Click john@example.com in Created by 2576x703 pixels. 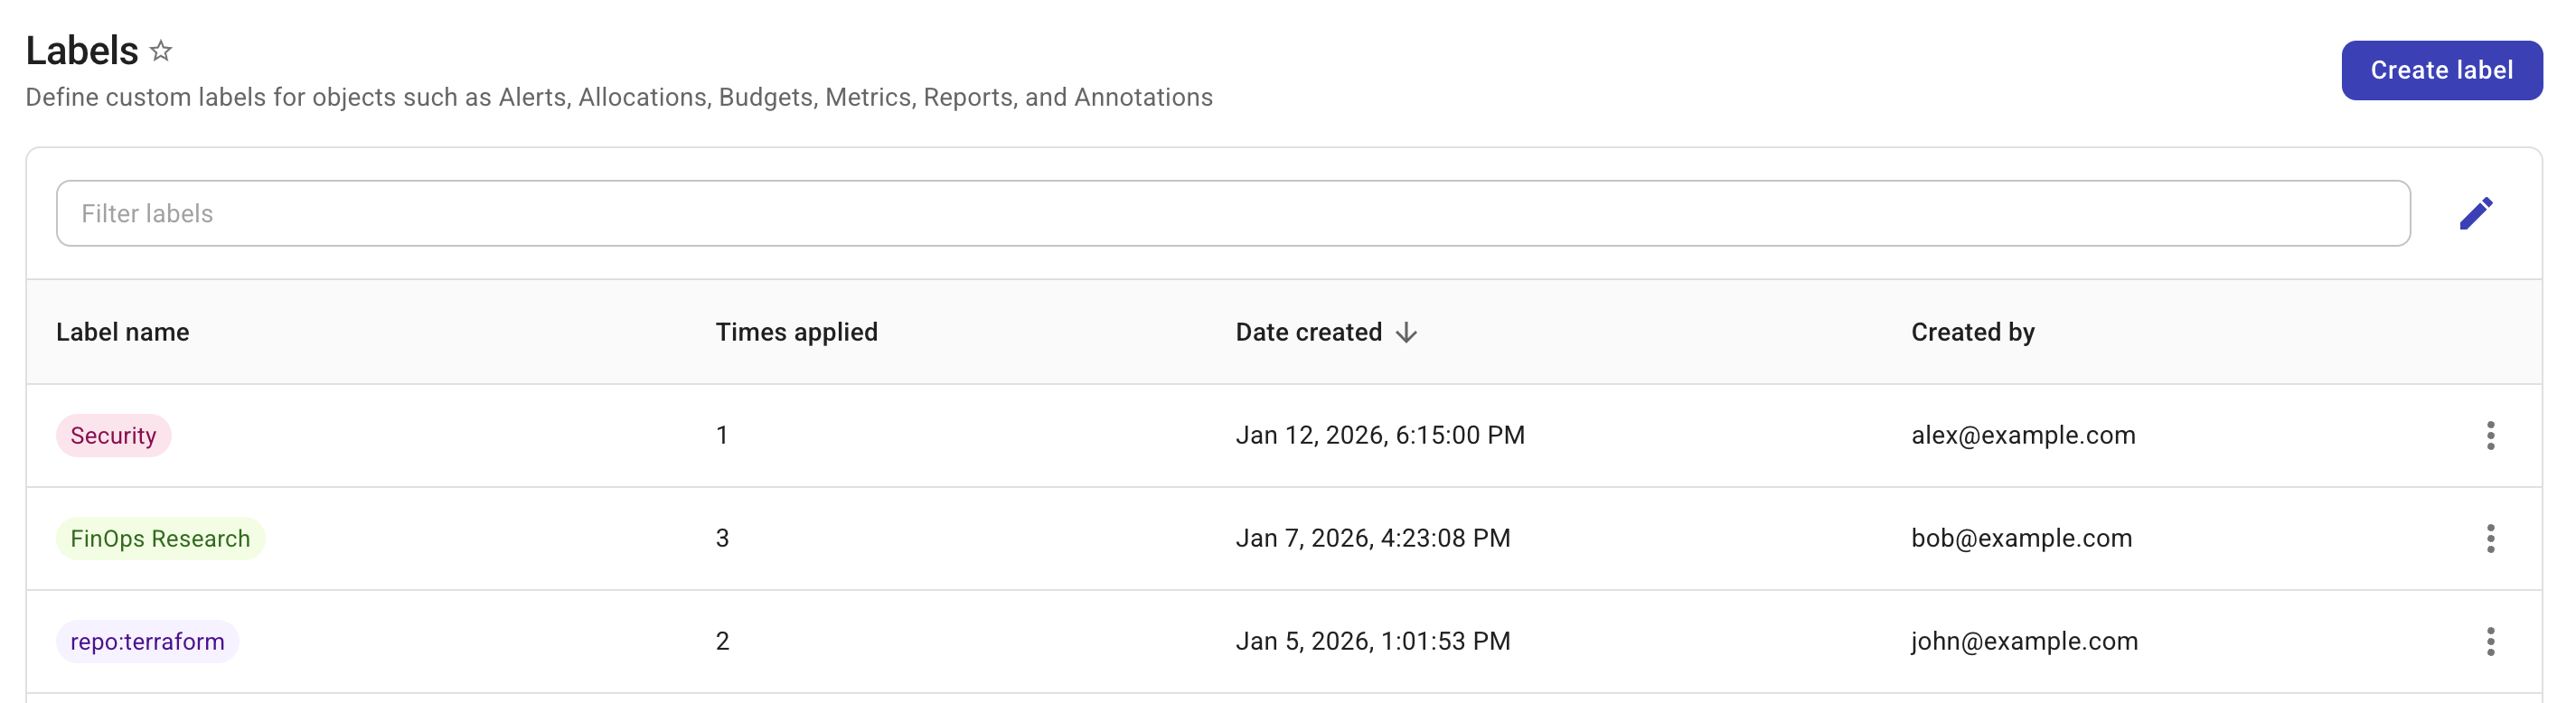(2024, 641)
